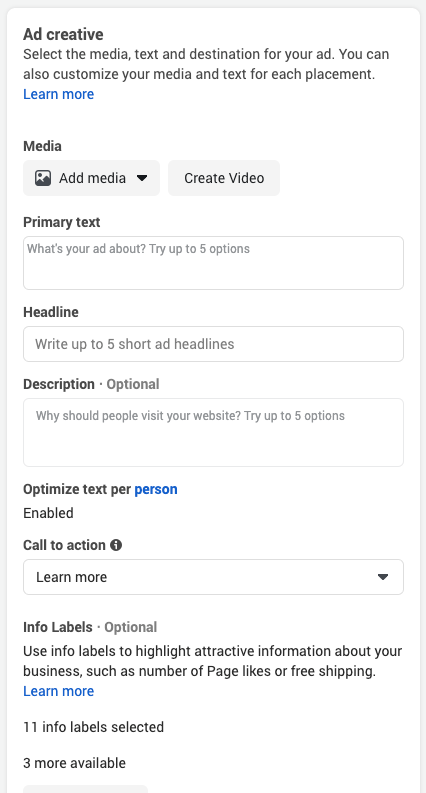Expand the Call to action dropdown arrow
The height and width of the screenshot is (793, 426).
point(383,577)
